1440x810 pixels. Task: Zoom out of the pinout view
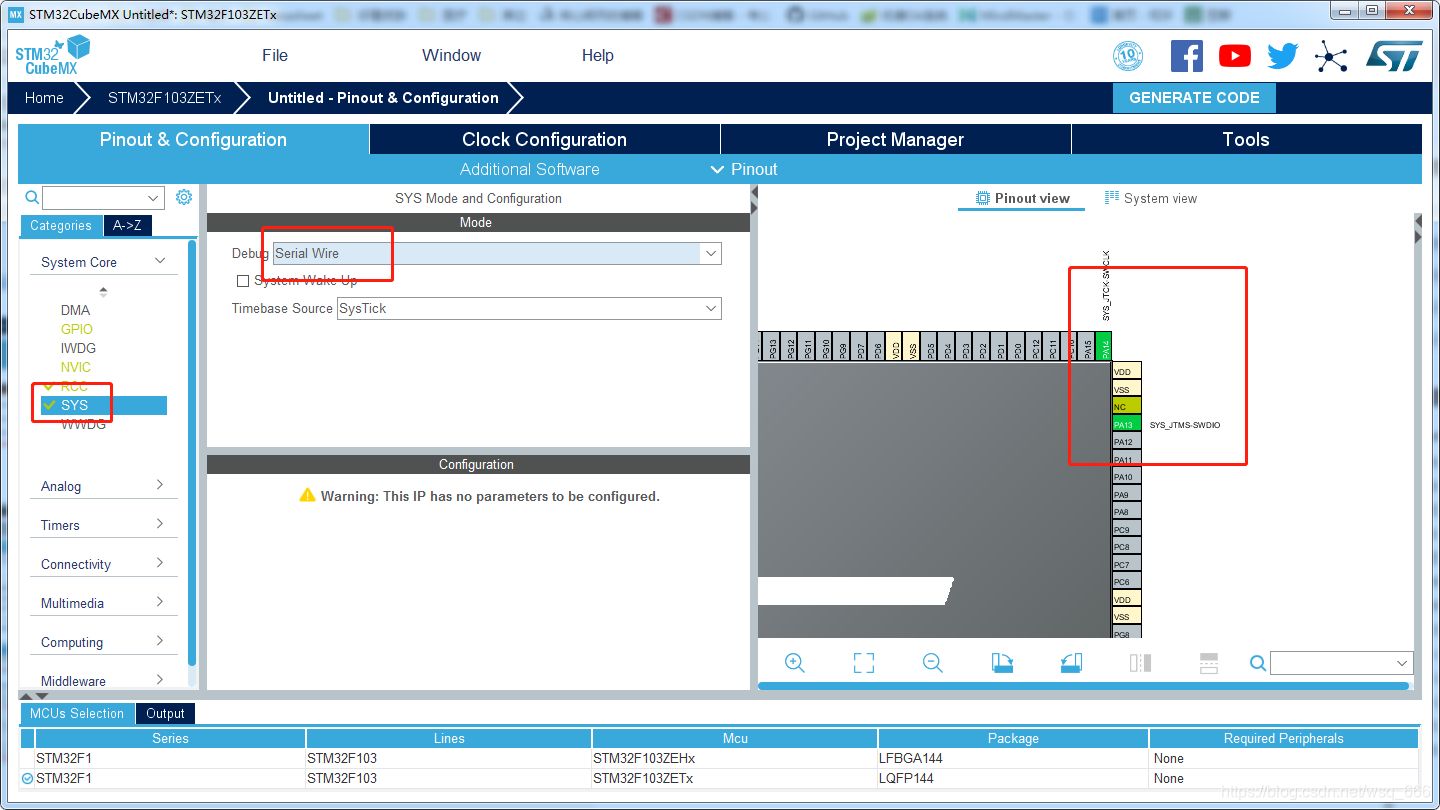coord(933,663)
